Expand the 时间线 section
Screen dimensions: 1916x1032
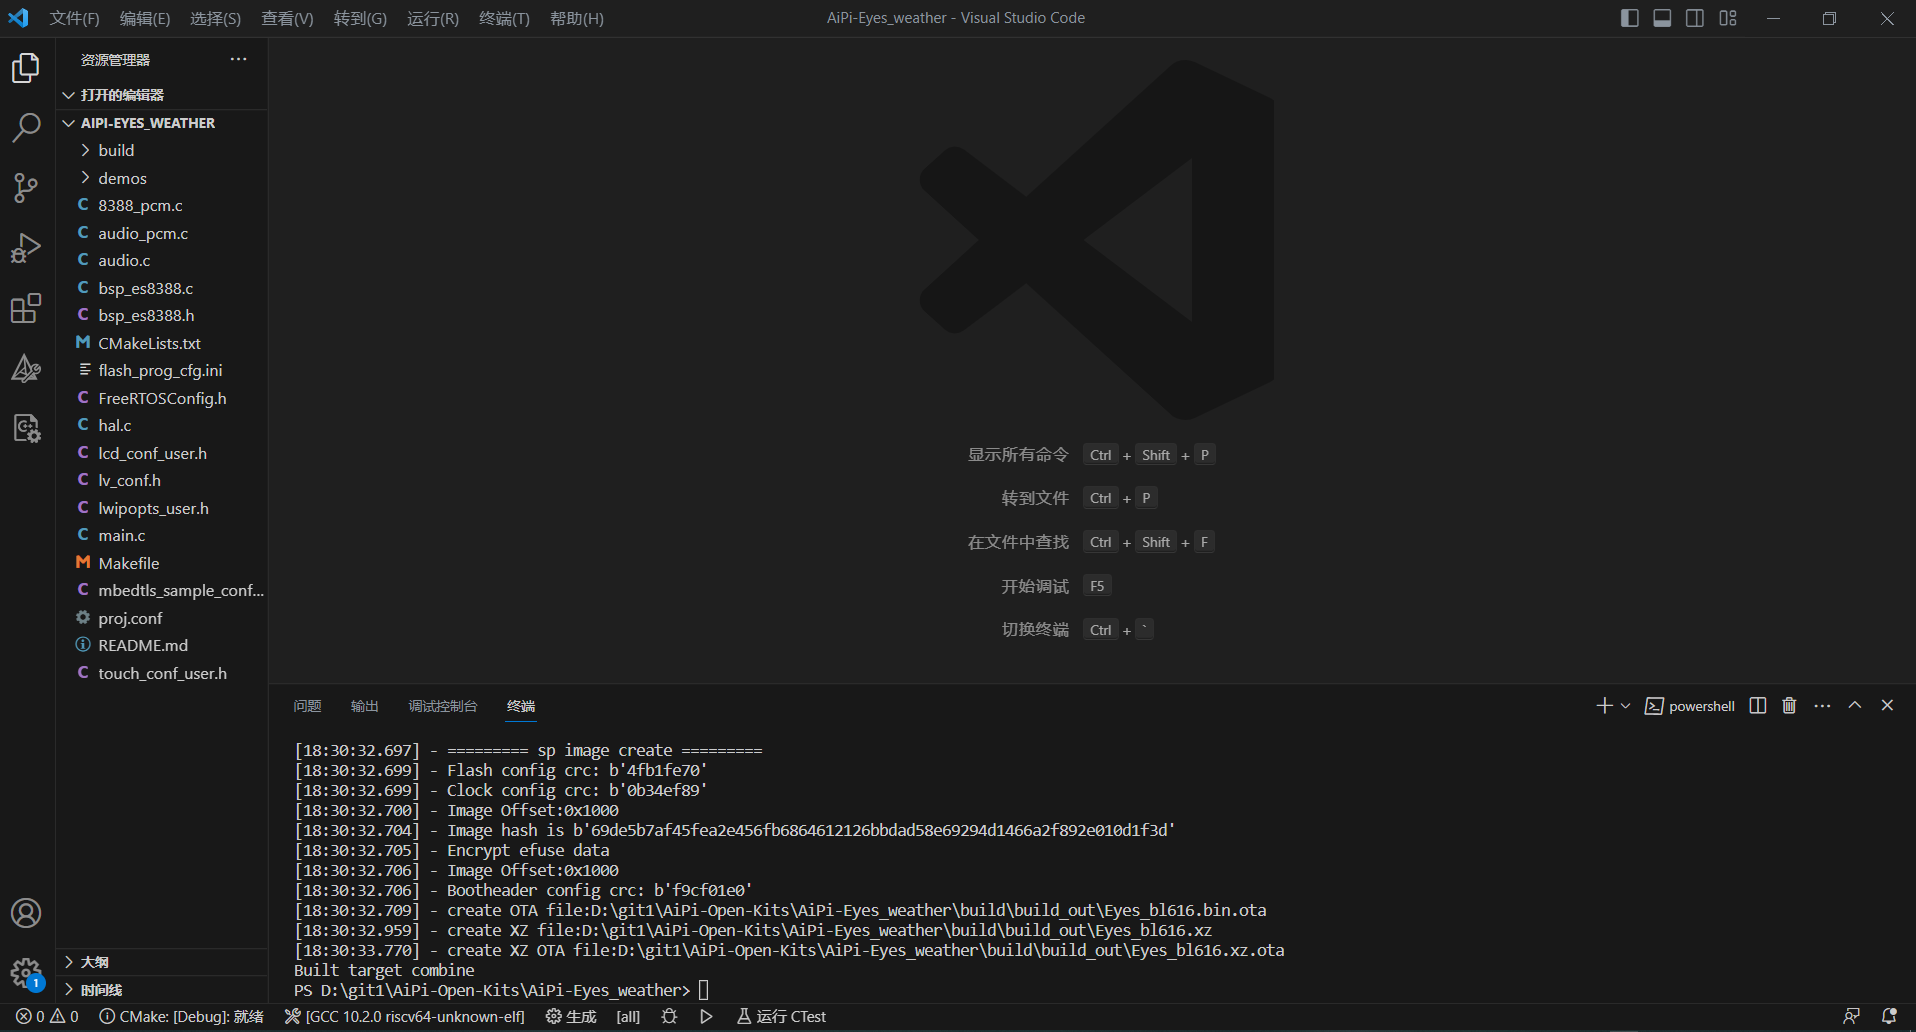point(162,990)
